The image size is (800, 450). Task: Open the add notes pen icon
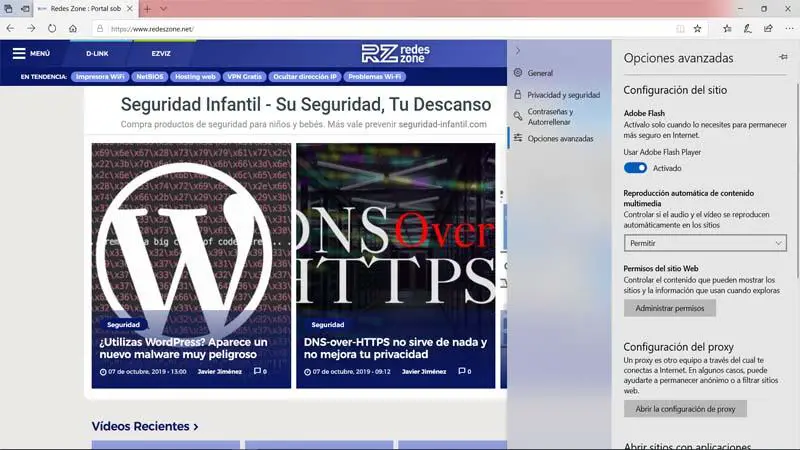[747, 29]
